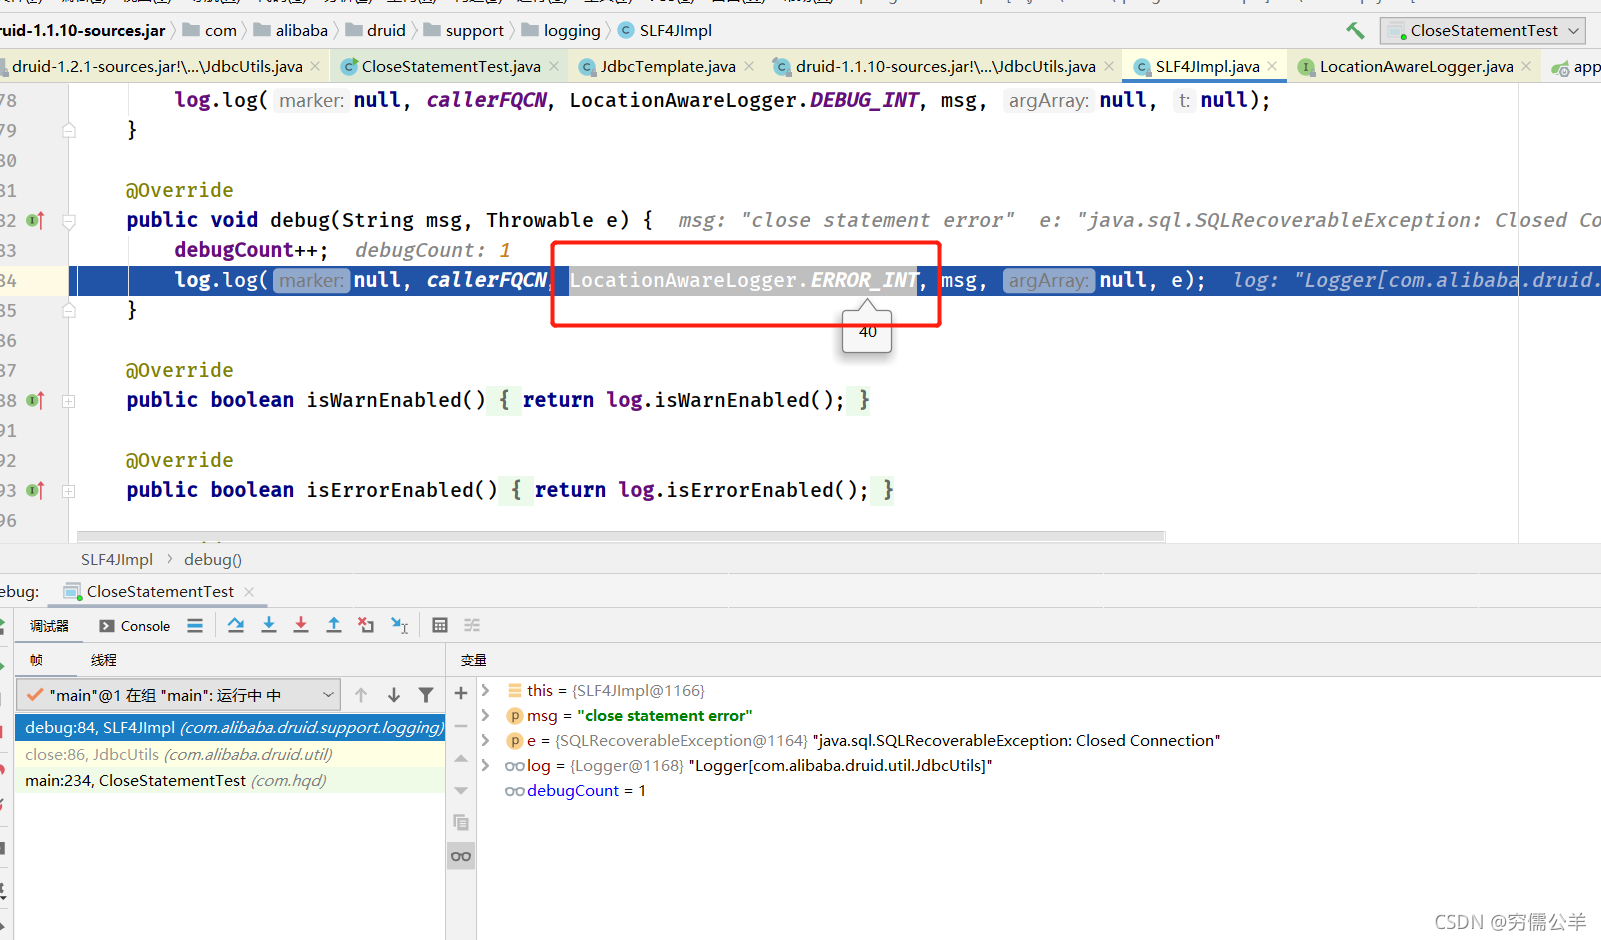Select frame close:86, JdbcUtils
The height and width of the screenshot is (940, 1601).
(230, 754)
